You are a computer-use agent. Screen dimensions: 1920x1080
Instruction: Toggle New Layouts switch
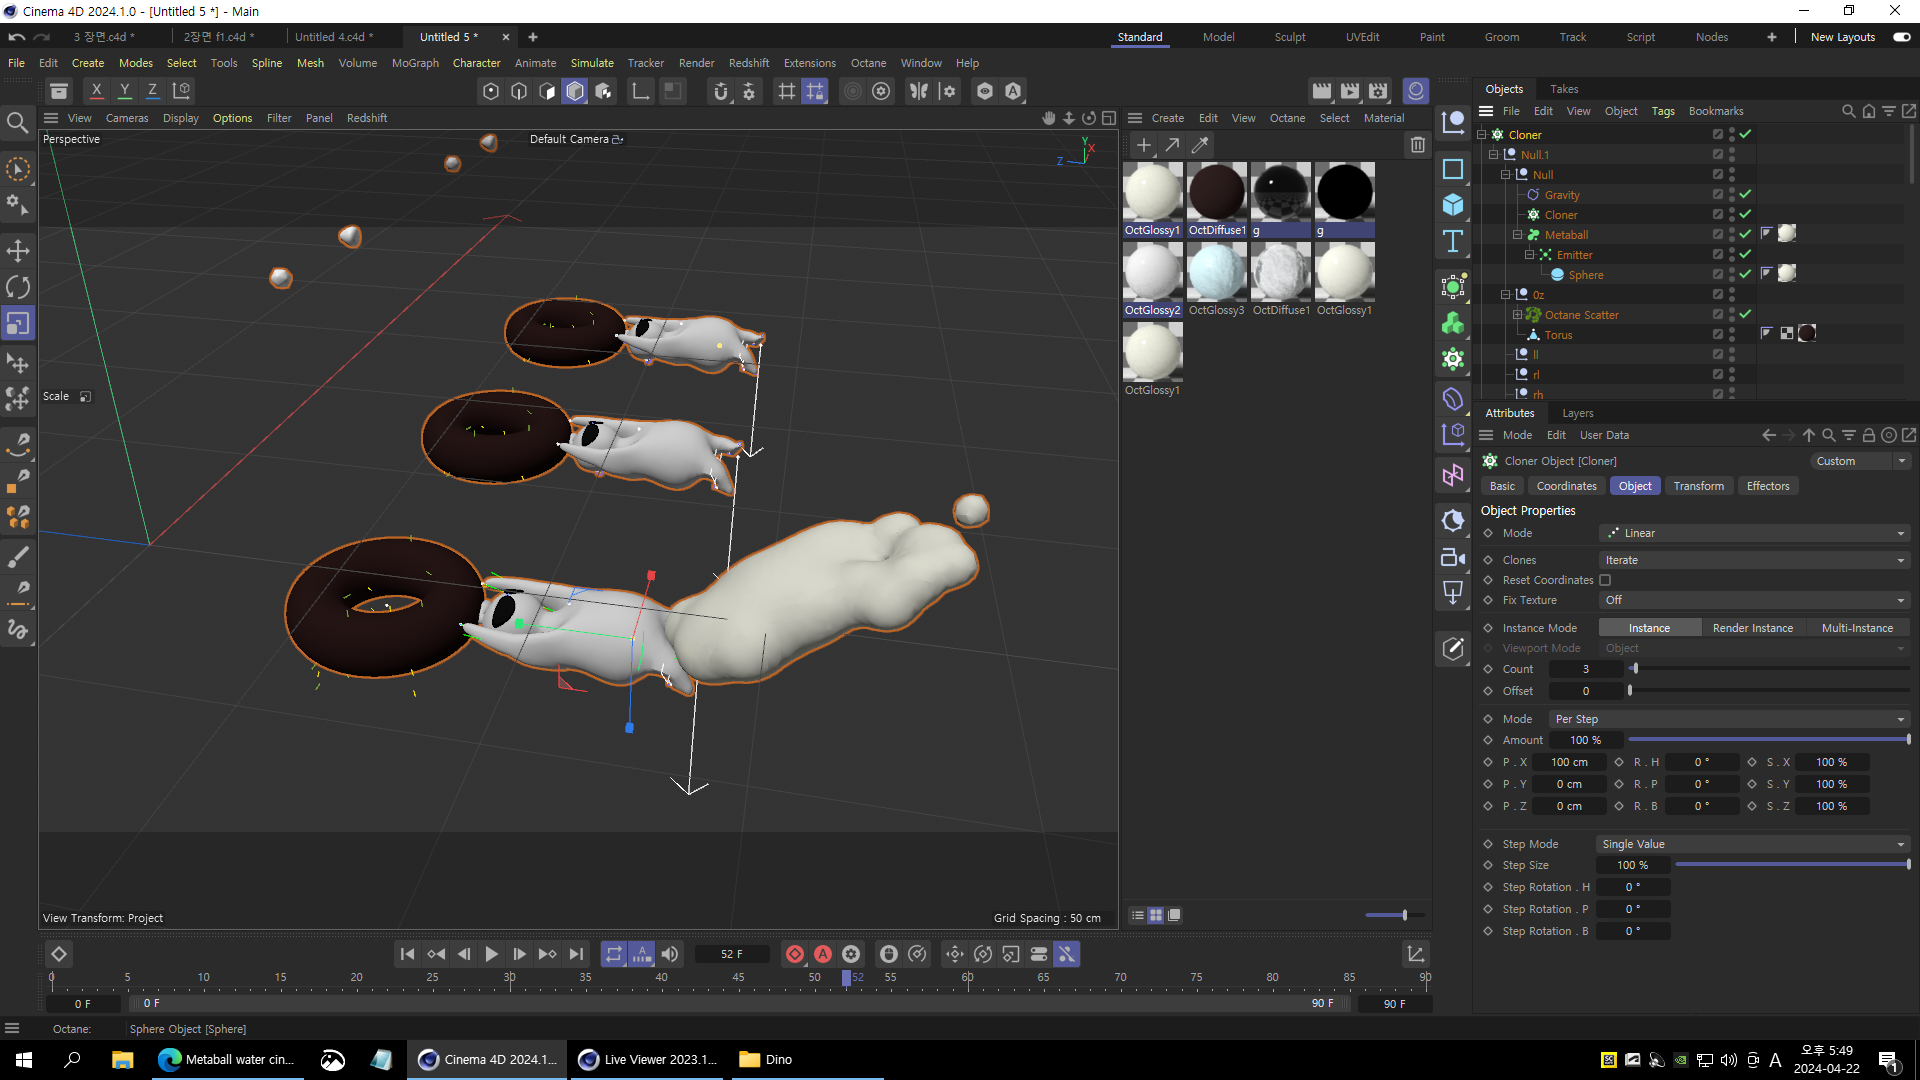click(1901, 37)
